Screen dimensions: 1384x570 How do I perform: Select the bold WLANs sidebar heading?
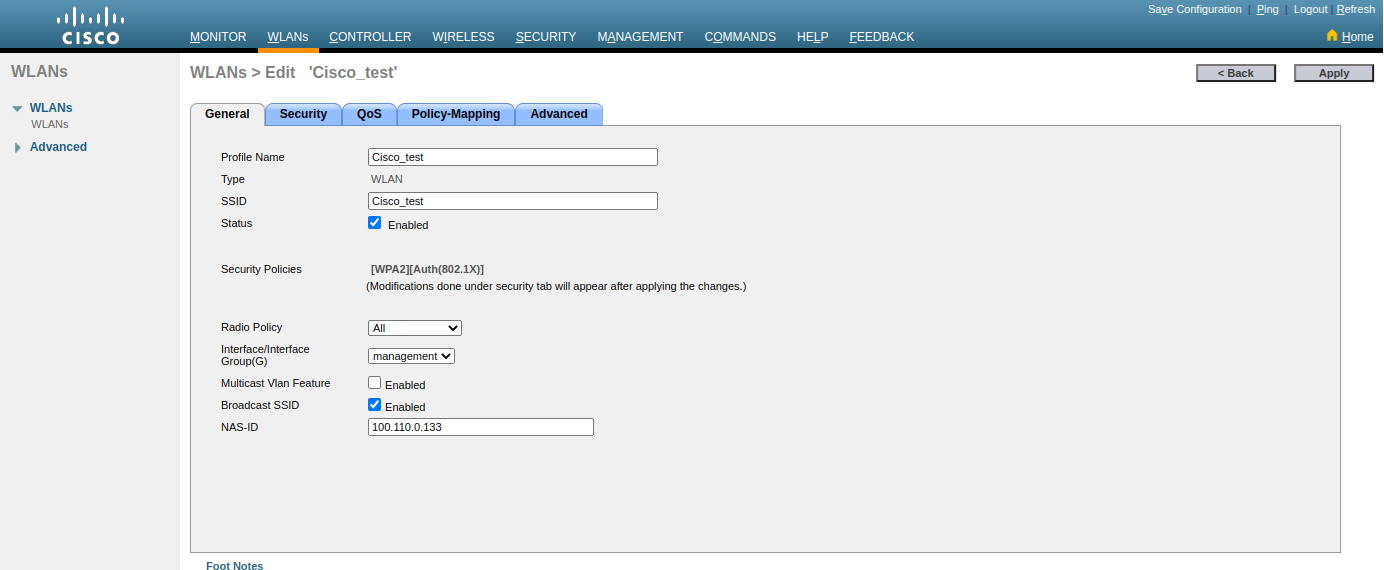pyautogui.click(x=51, y=108)
